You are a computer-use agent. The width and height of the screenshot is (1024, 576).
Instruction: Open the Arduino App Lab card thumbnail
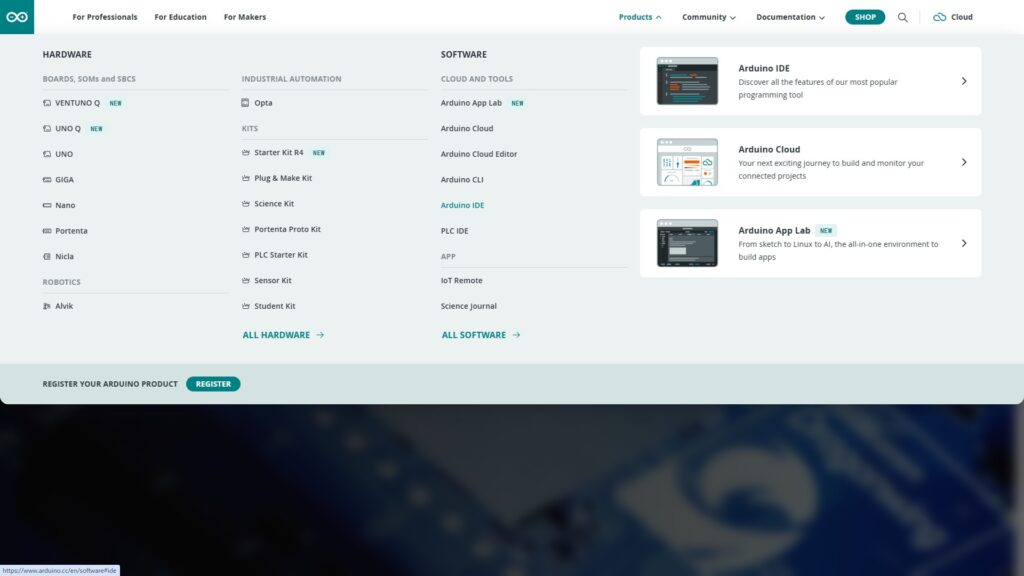tap(687, 243)
